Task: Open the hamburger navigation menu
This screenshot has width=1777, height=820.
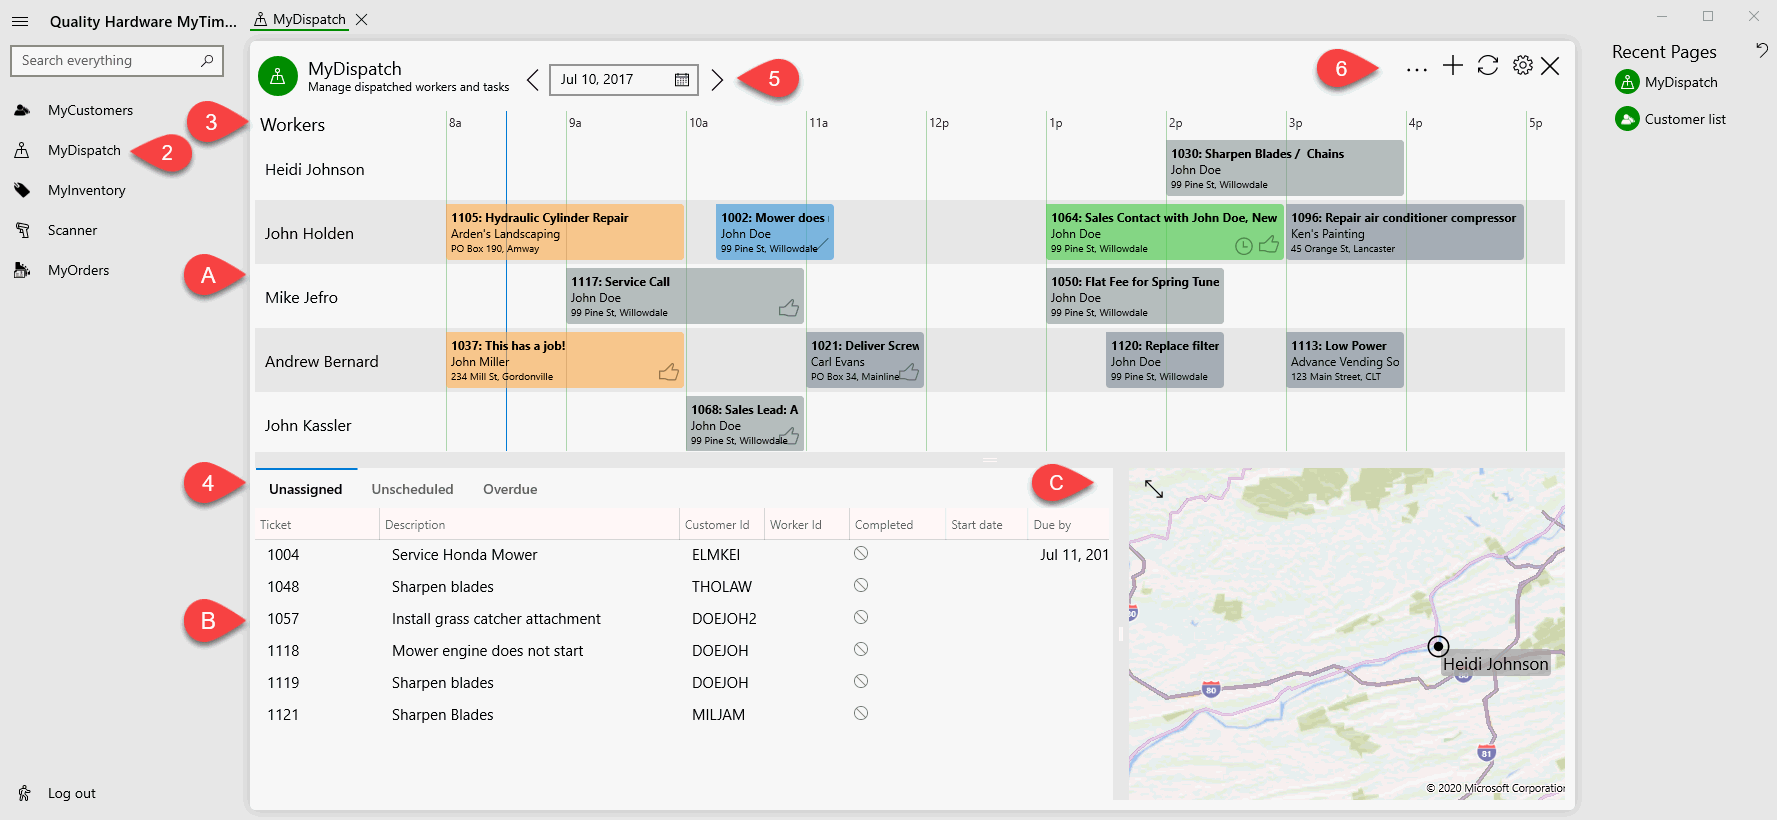Action: tap(20, 21)
